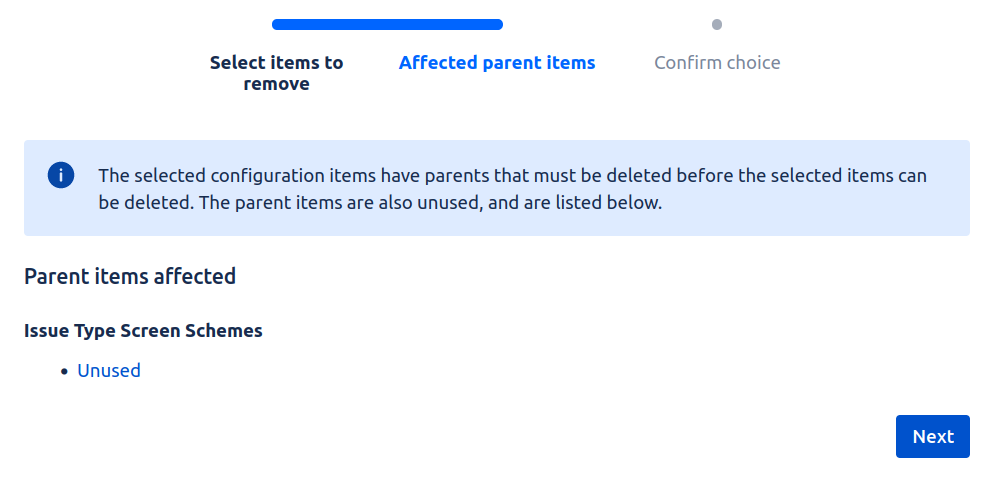995x484 pixels.
Task: Jump to the Confirm choice step
Action: (x=717, y=63)
